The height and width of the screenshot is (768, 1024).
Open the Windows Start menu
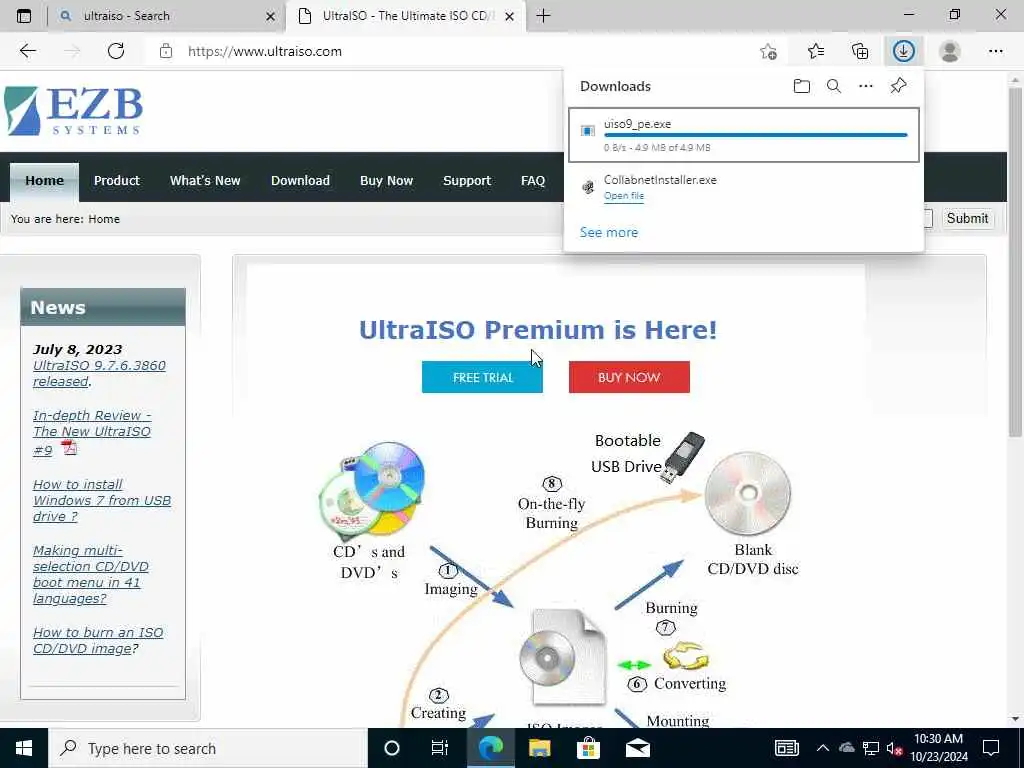(x=24, y=748)
